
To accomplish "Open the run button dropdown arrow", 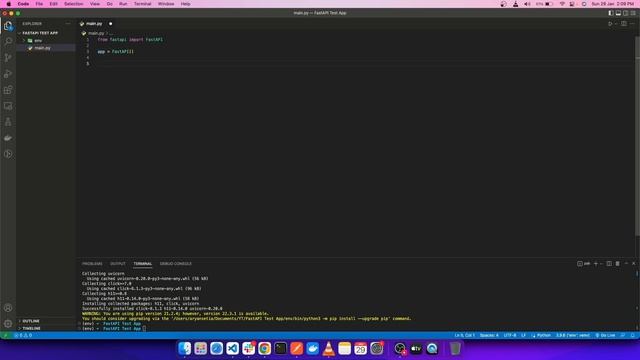I will click(x=616, y=24).
